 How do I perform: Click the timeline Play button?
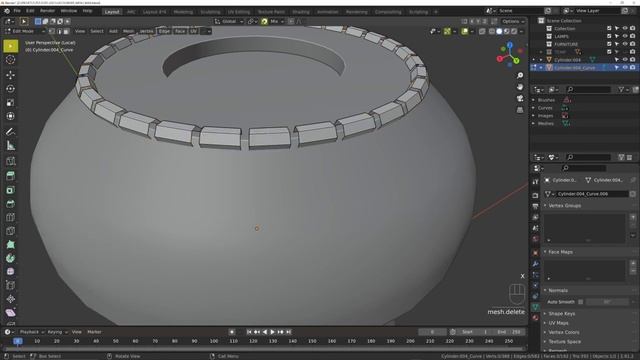tap(273, 332)
